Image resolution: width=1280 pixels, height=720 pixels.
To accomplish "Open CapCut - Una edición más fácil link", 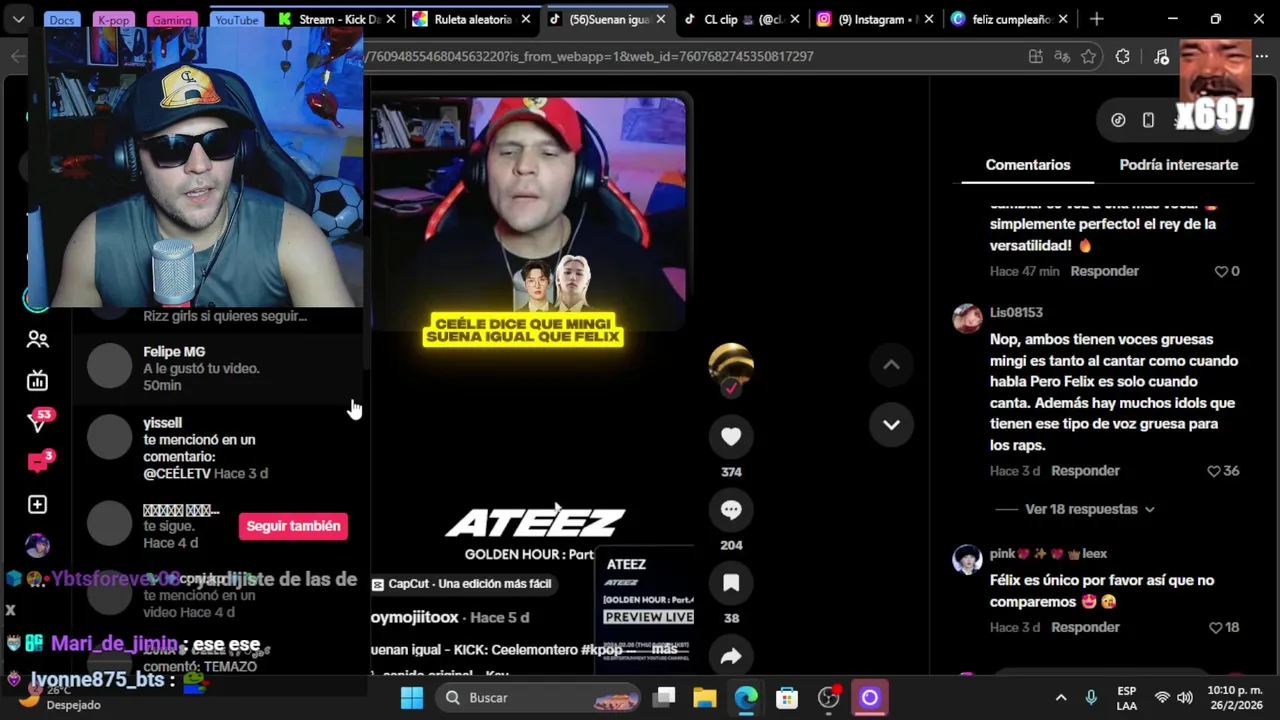I will click(x=461, y=584).
